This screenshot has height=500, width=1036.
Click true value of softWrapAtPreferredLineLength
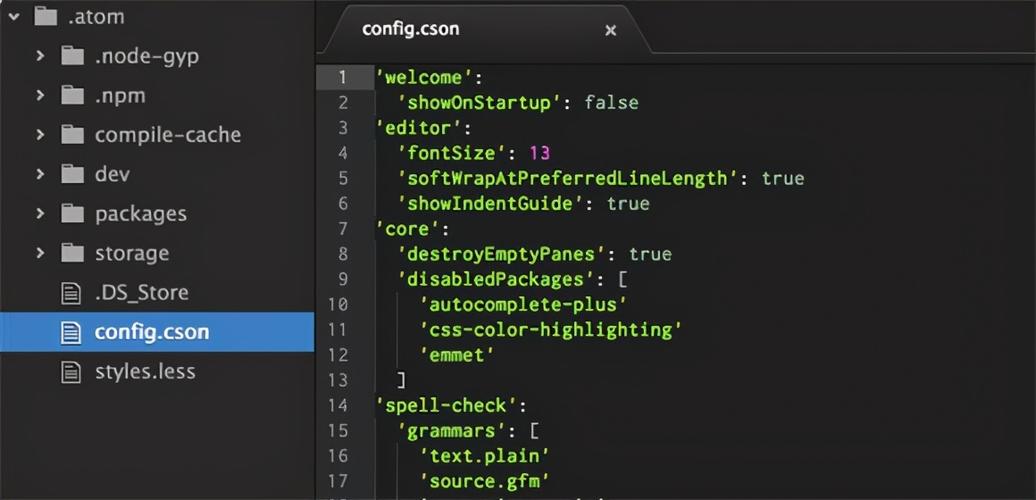(783, 179)
